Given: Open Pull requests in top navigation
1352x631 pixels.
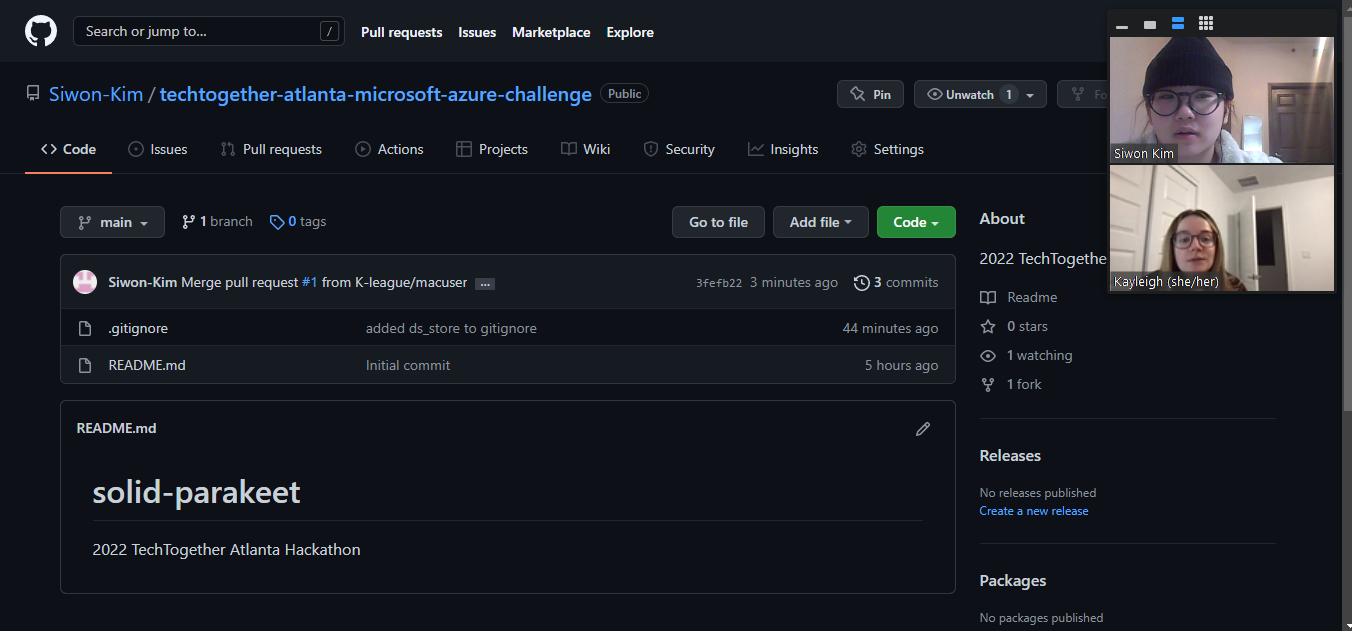Looking at the screenshot, I should tap(401, 32).
